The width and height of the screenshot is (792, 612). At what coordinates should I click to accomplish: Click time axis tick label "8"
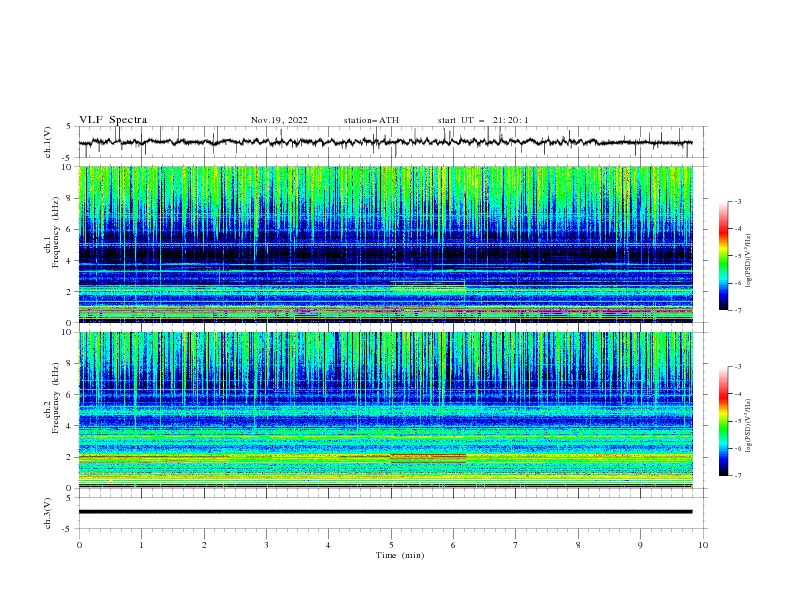(x=578, y=545)
